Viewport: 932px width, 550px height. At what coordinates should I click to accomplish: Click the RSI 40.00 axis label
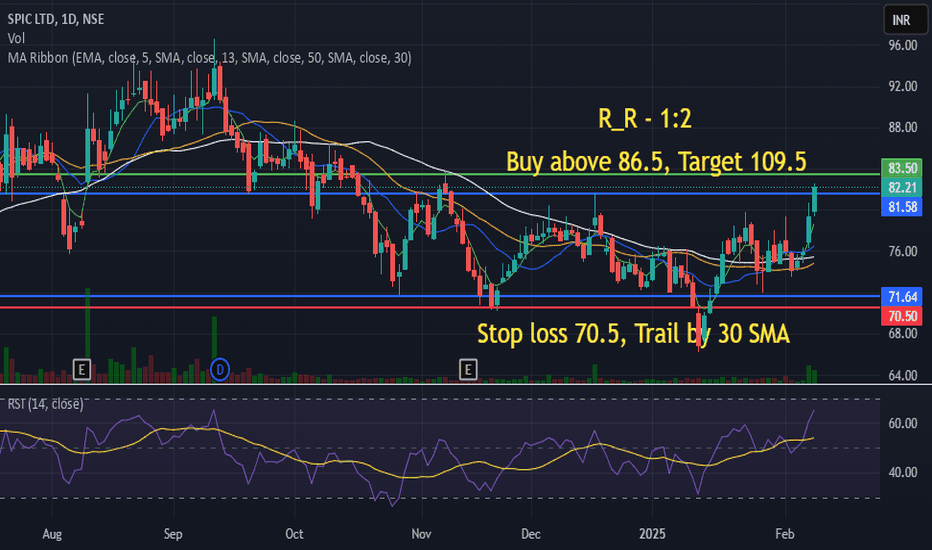tap(903, 472)
